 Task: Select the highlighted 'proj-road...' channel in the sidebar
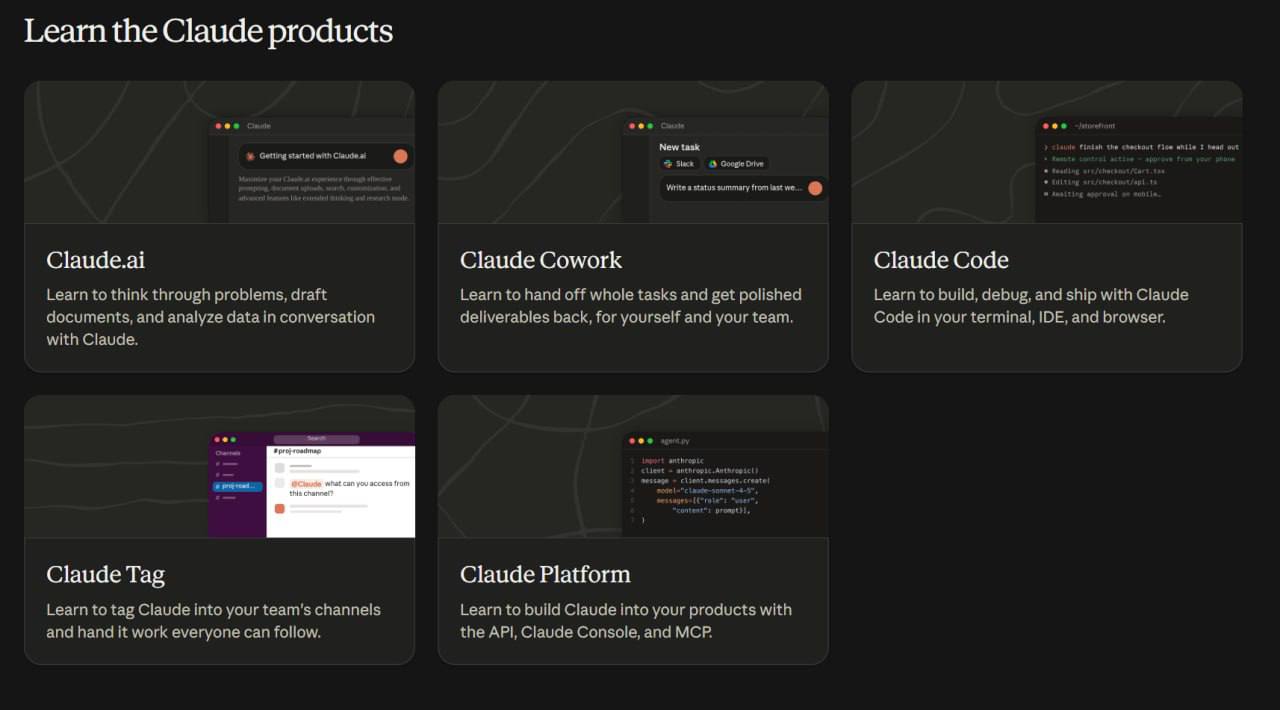[238, 486]
